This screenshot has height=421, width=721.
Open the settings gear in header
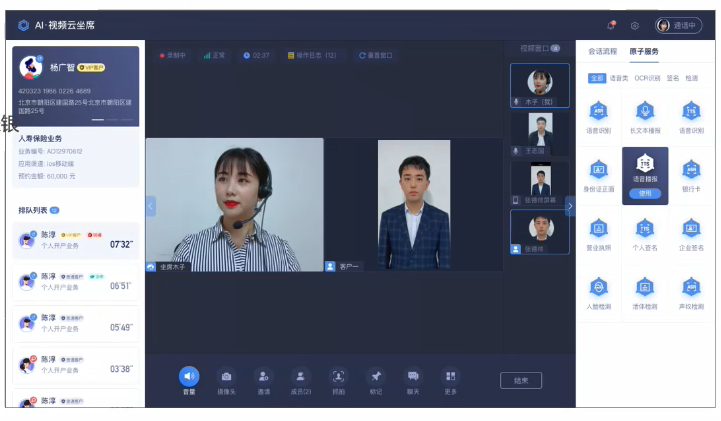[x=635, y=26]
